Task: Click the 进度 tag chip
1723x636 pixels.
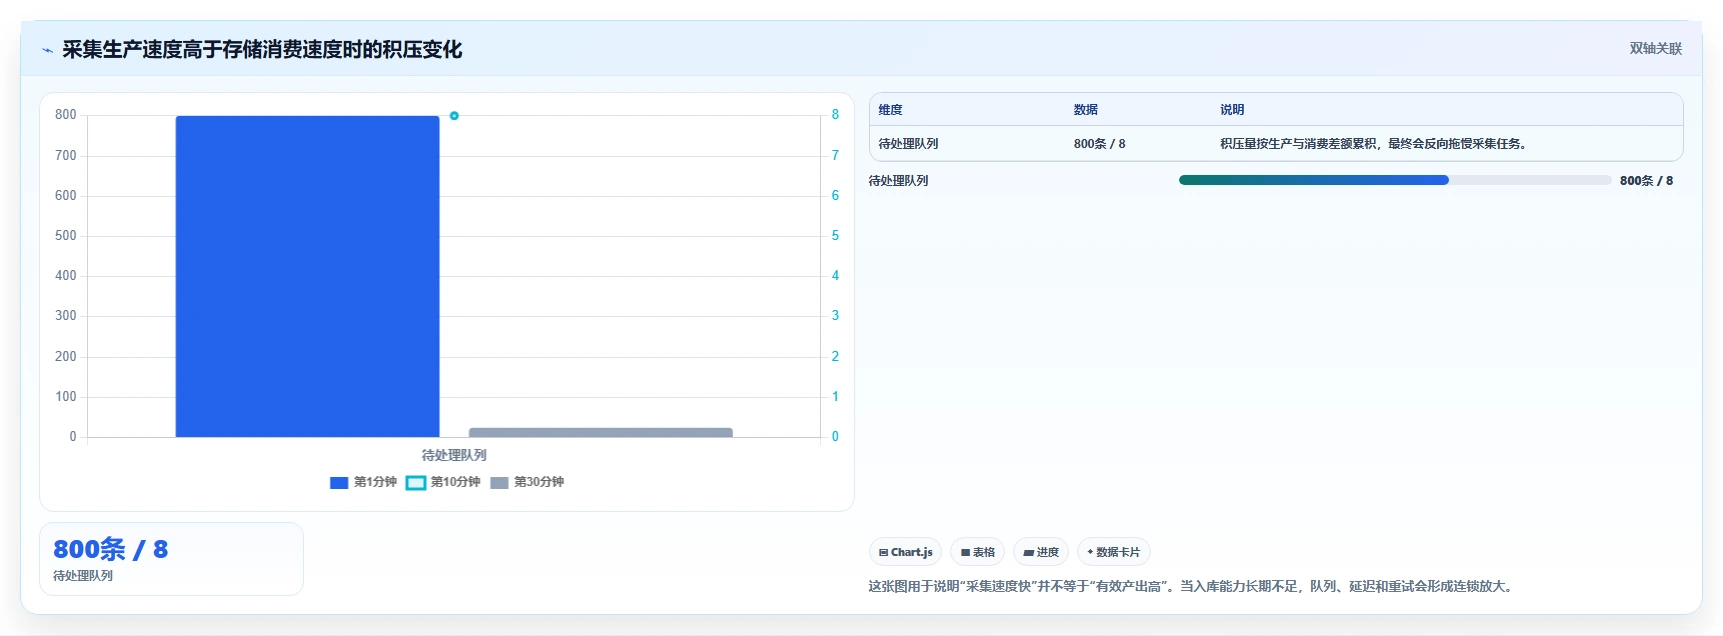Action: [x=1040, y=552]
